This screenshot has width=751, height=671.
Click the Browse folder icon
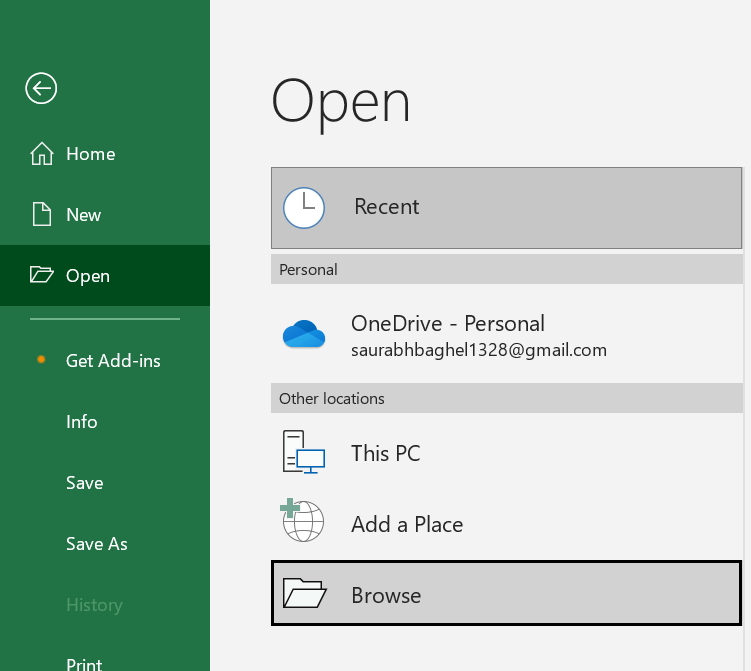tap(304, 594)
